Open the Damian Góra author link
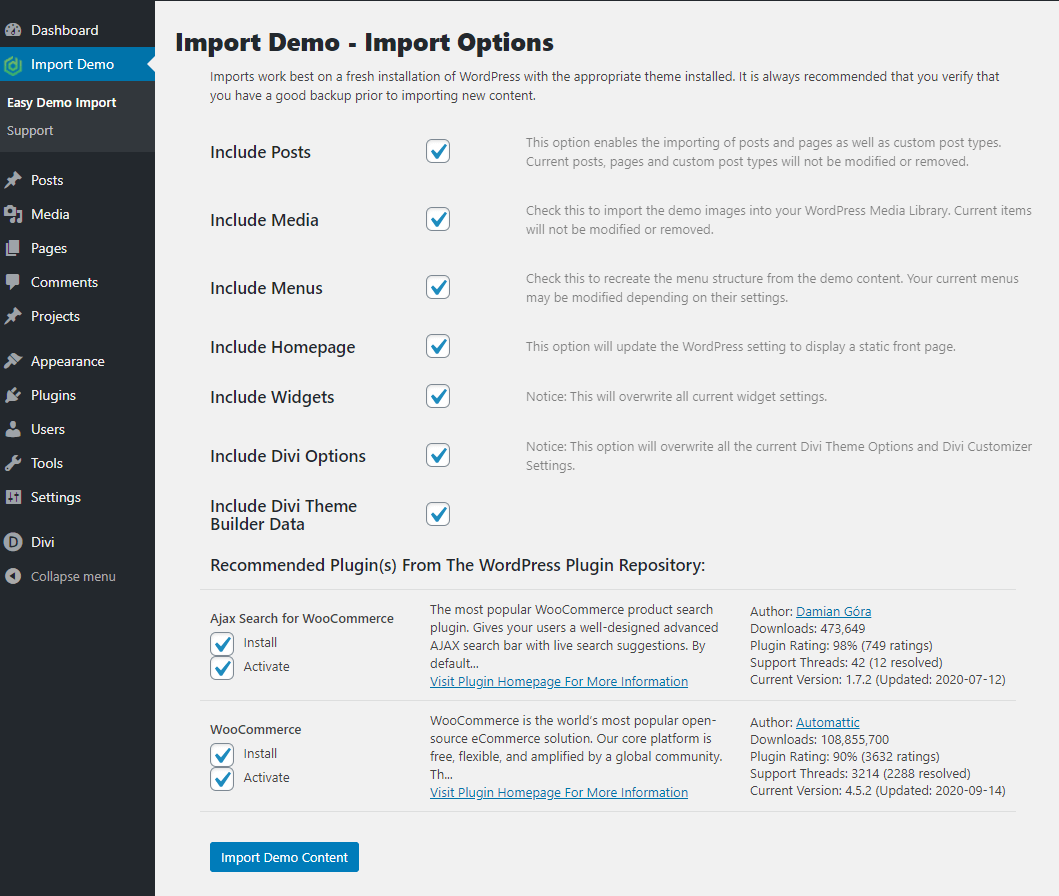This screenshot has width=1059, height=896. coord(833,611)
